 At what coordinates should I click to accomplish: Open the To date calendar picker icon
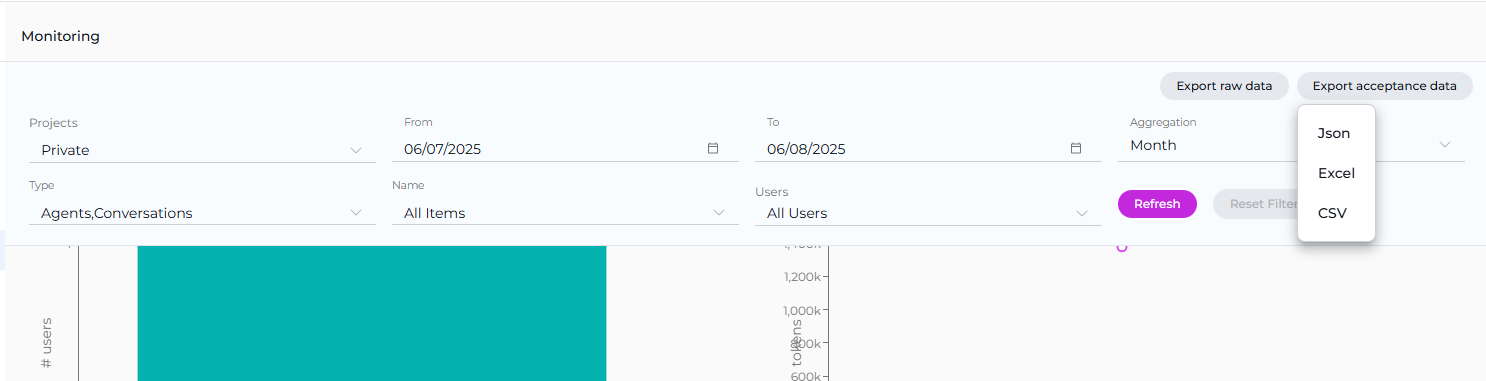[1076, 148]
